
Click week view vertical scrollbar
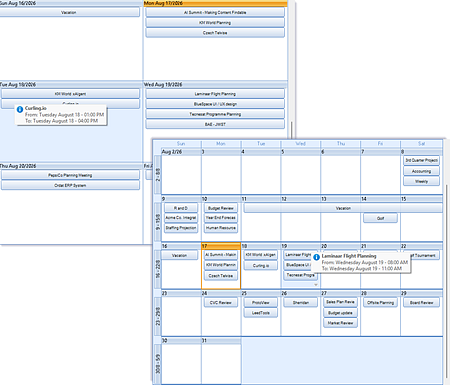[292, 130]
